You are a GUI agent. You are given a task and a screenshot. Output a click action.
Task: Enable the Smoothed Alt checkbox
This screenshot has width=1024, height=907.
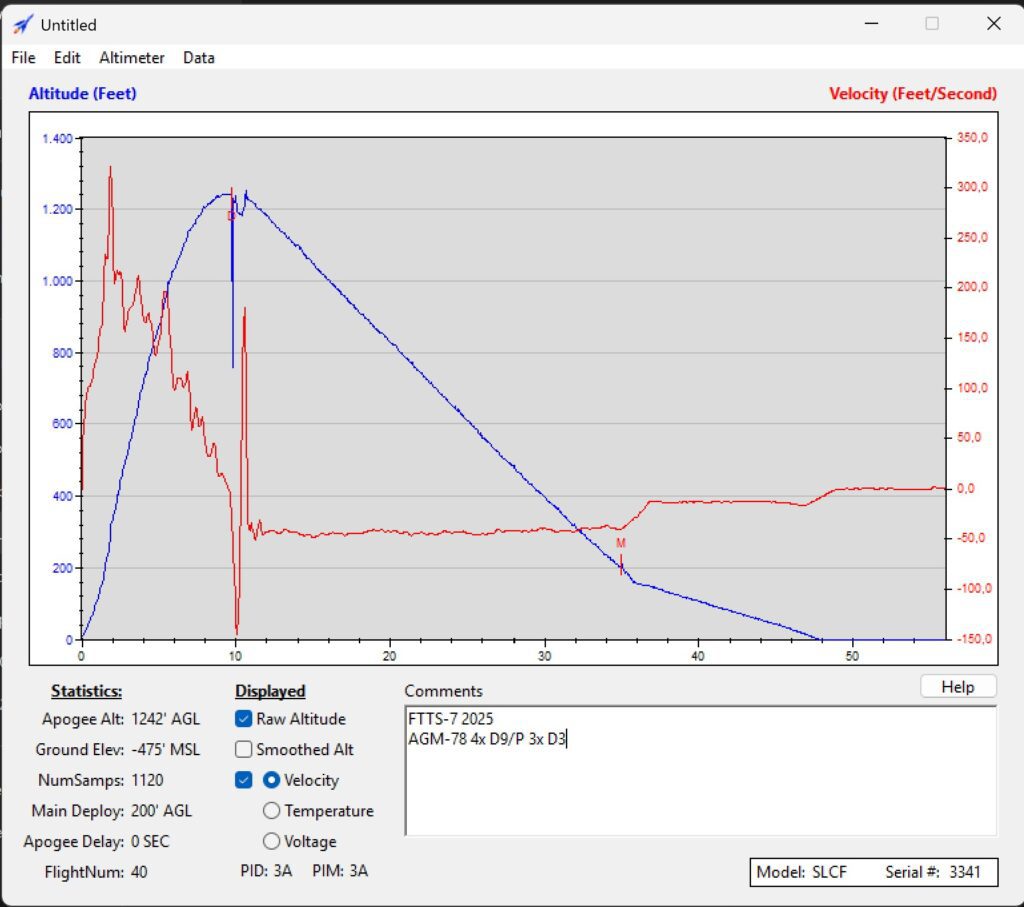(x=244, y=750)
